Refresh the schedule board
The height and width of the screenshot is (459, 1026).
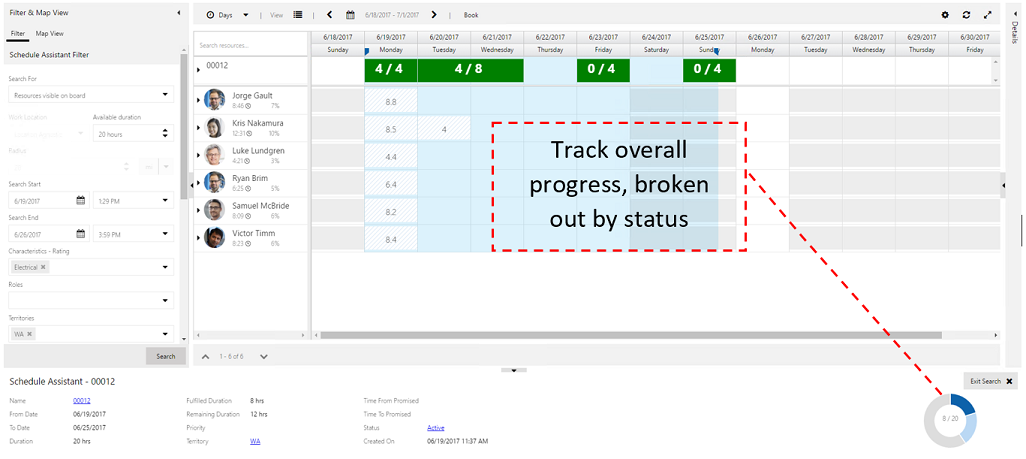[x=966, y=15]
